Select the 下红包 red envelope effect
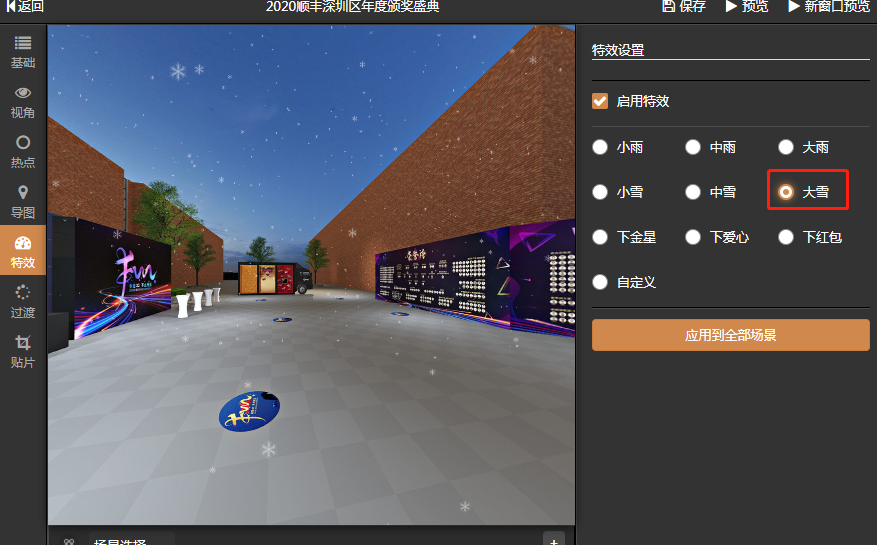This screenshot has height=545, width=877. 786,237
